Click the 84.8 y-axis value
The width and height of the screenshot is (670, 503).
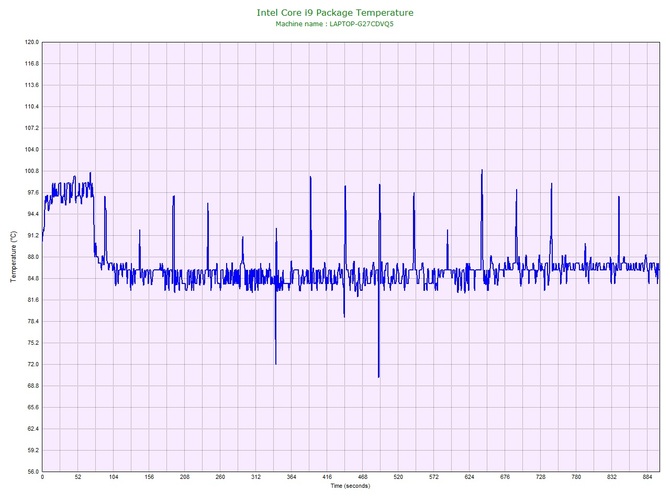(x=33, y=278)
